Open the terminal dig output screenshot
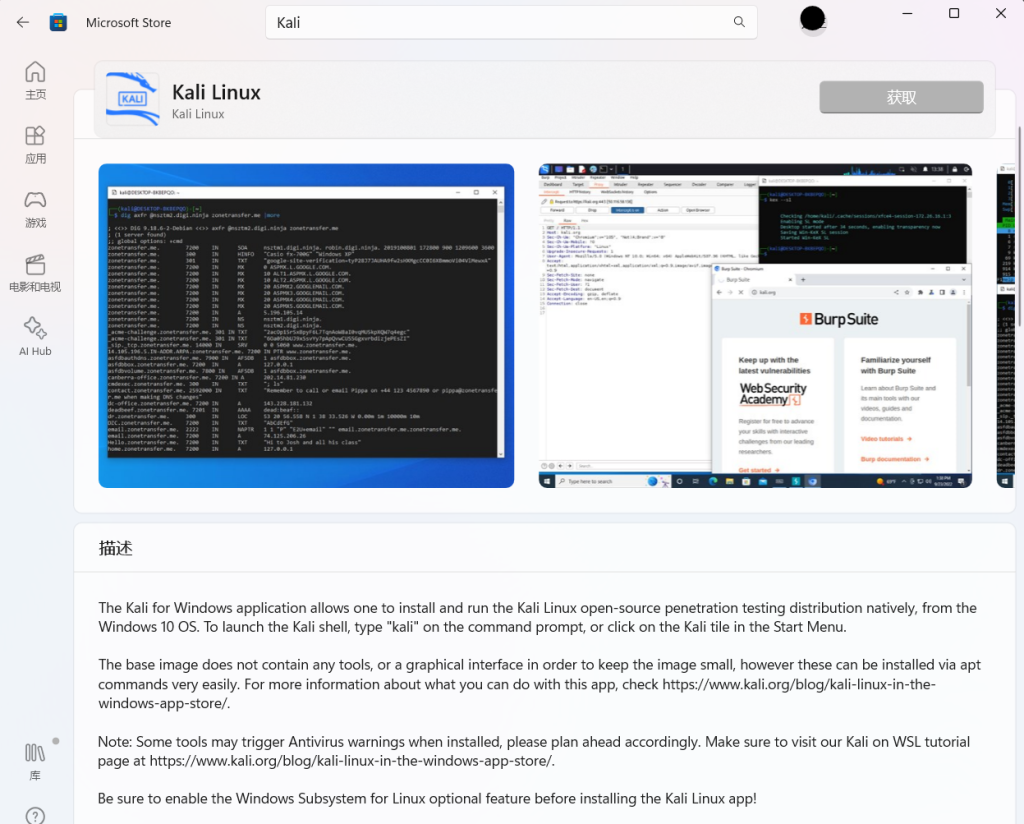The width and height of the screenshot is (1024, 824). [306, 326]
